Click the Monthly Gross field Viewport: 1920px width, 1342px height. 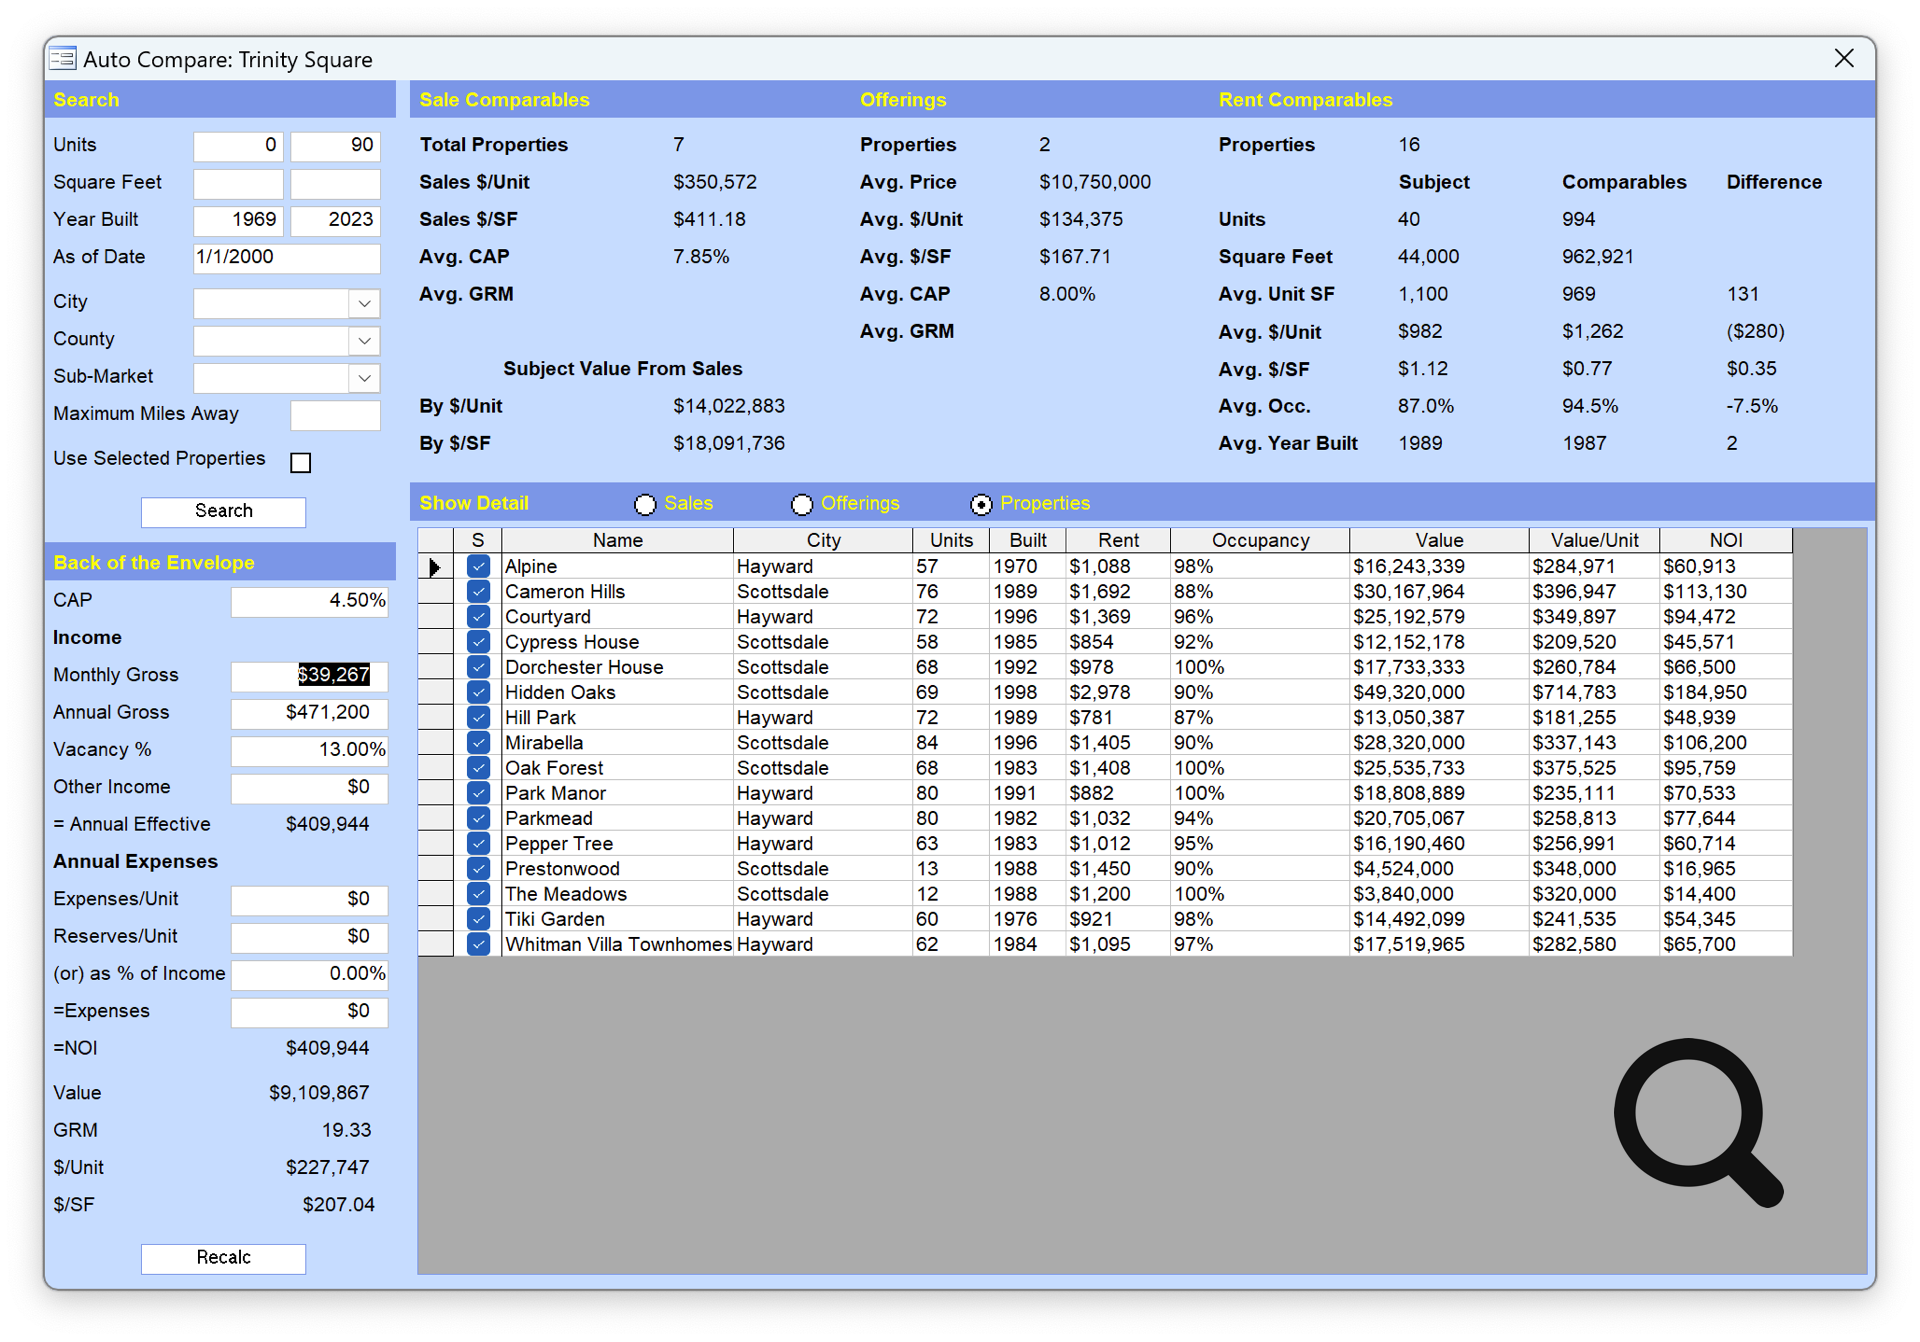(x=309, y=676)
